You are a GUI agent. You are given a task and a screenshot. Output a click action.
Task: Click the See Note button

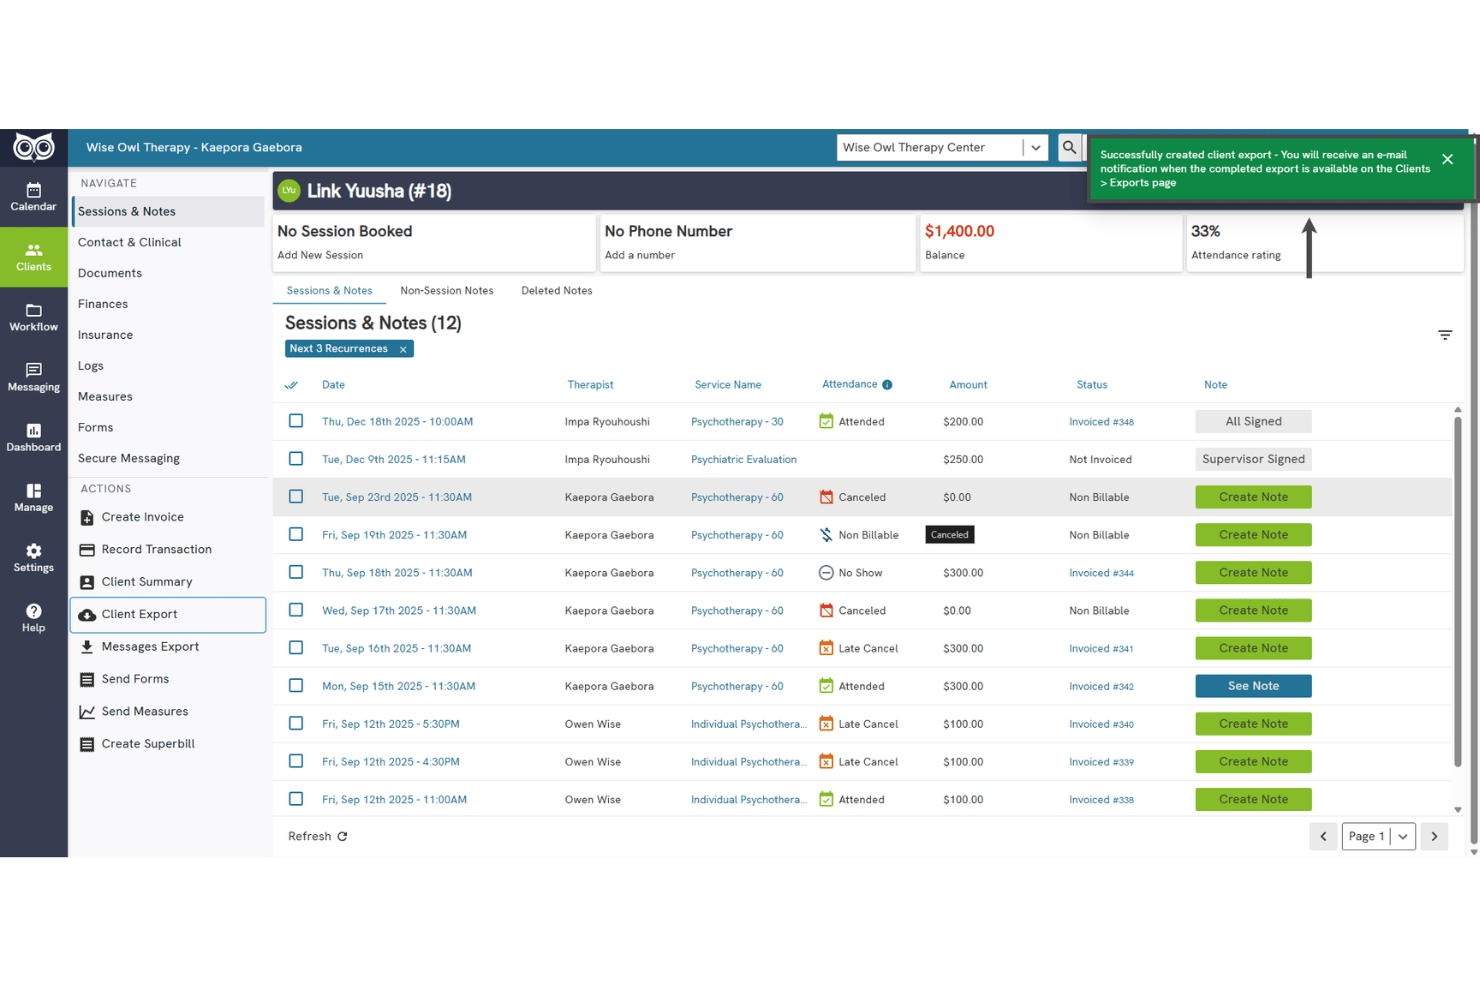click(1253, 686)
